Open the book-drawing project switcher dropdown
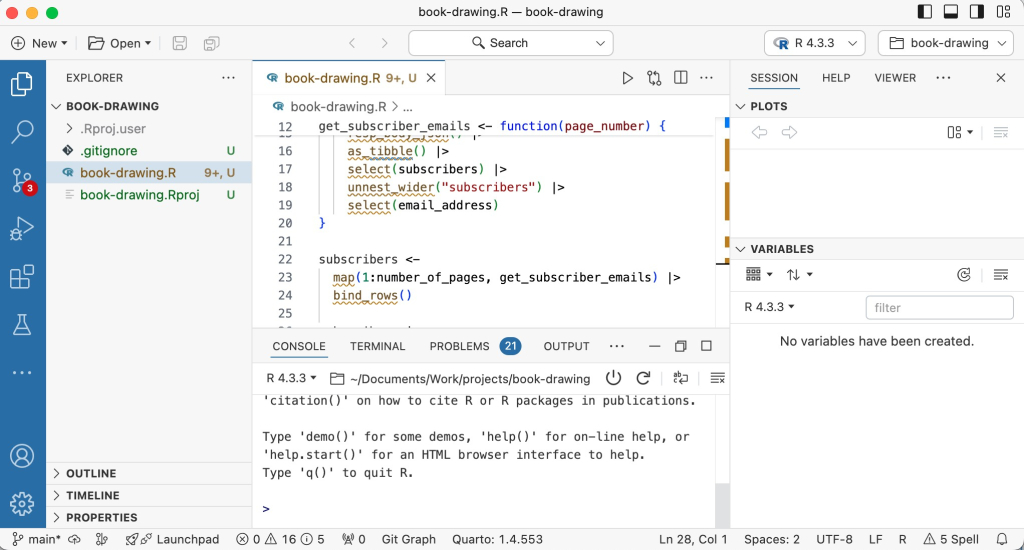Screen dimensions: 1024x550 [946, 43]
